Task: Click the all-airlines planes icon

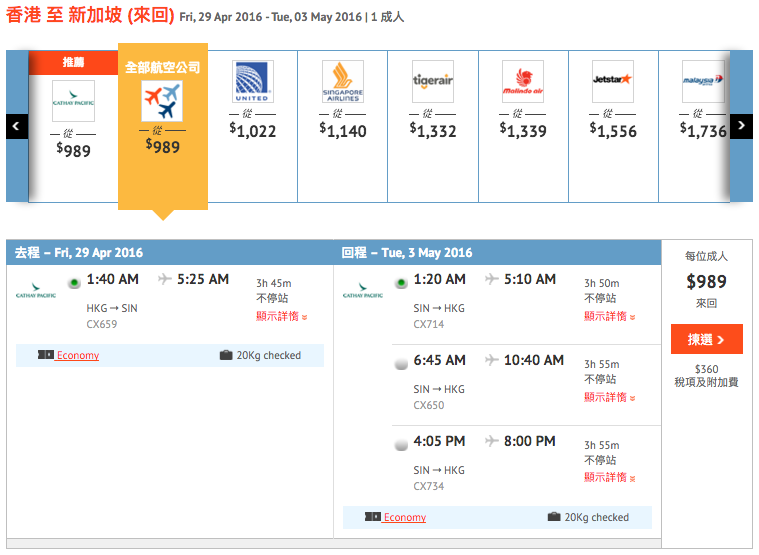Action: point(162,101)
